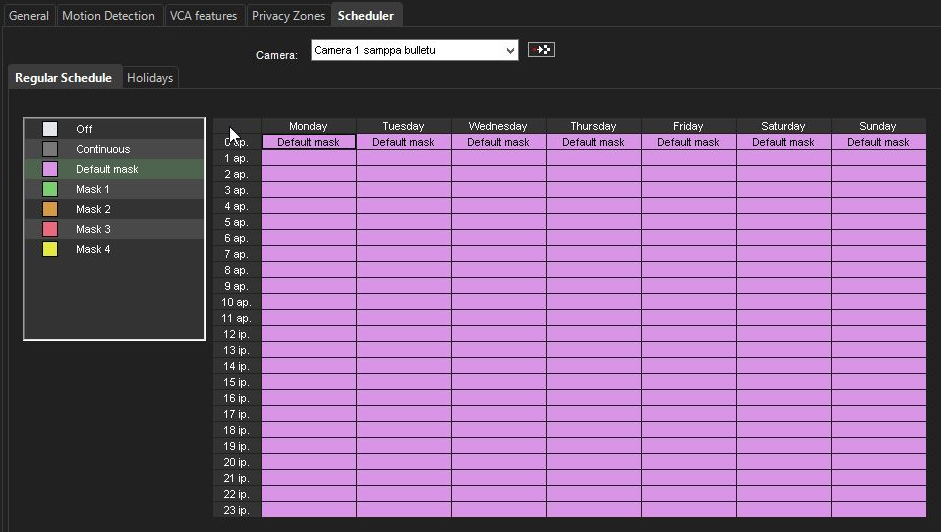Viewport: 943px width, 532px height.
Task: Select the entire Sunday column header
Action: 878,126
